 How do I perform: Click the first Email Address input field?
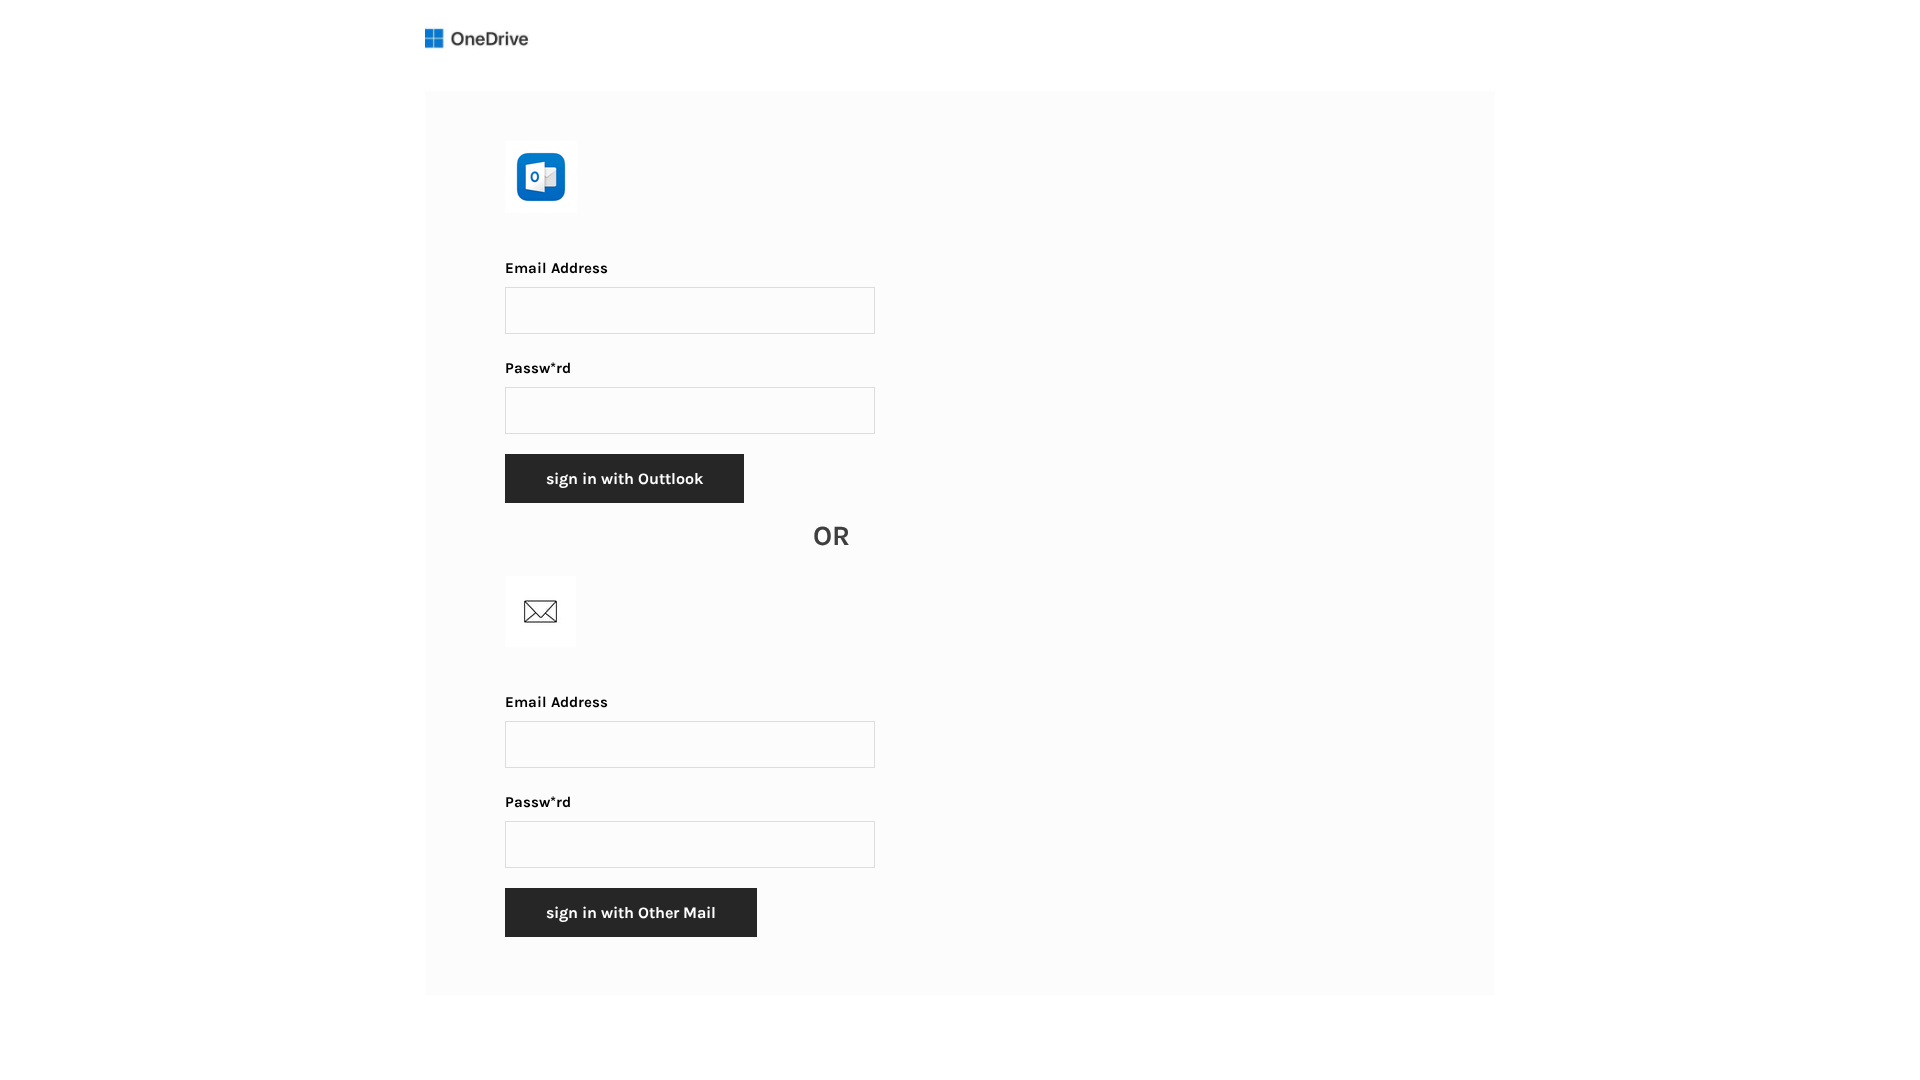pyautogui.click(x=689, y=310)
